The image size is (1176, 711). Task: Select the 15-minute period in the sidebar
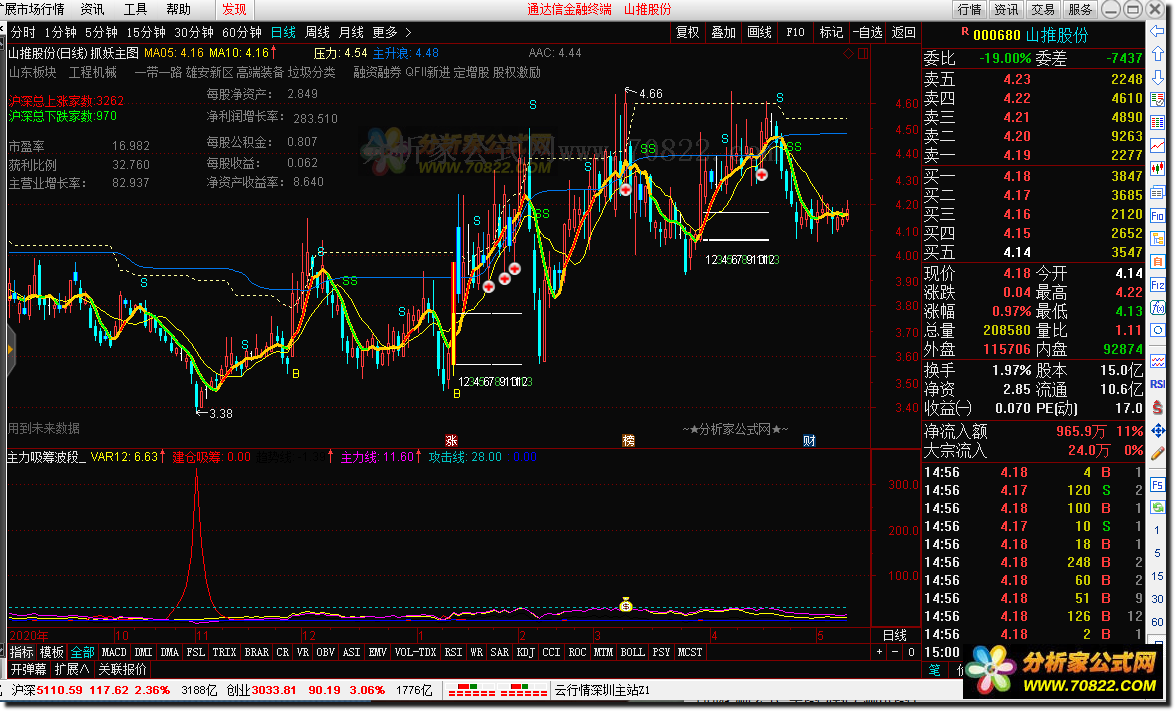click(1157, 576)
